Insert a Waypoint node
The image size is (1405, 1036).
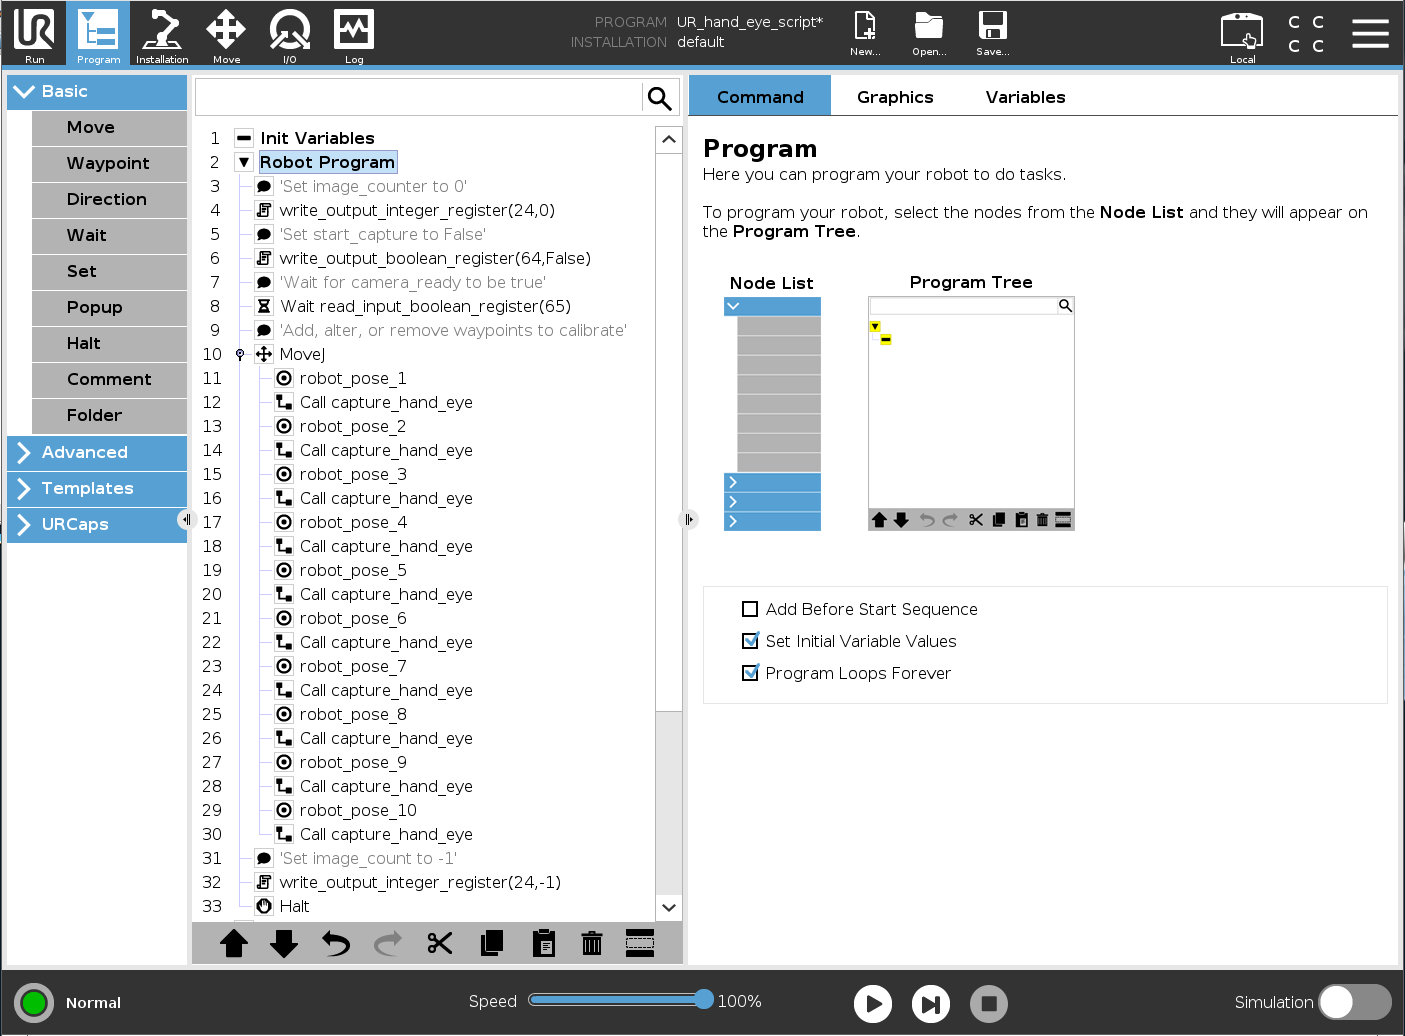[x=109, y=163]
